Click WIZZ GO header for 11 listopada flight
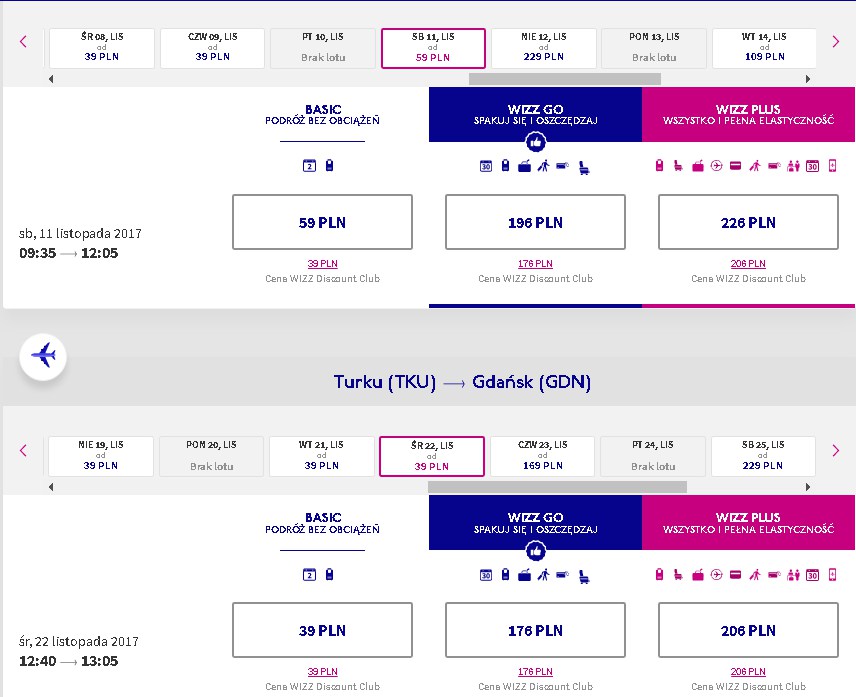 point(535,115)
